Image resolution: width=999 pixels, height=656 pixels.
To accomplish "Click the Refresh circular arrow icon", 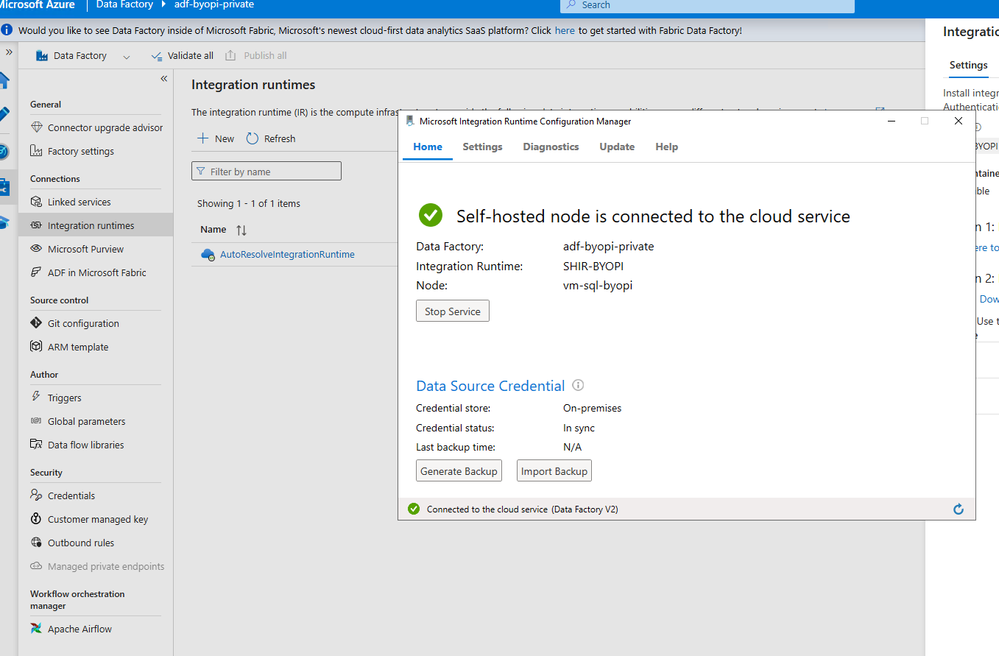I will [x=252, y=139].
